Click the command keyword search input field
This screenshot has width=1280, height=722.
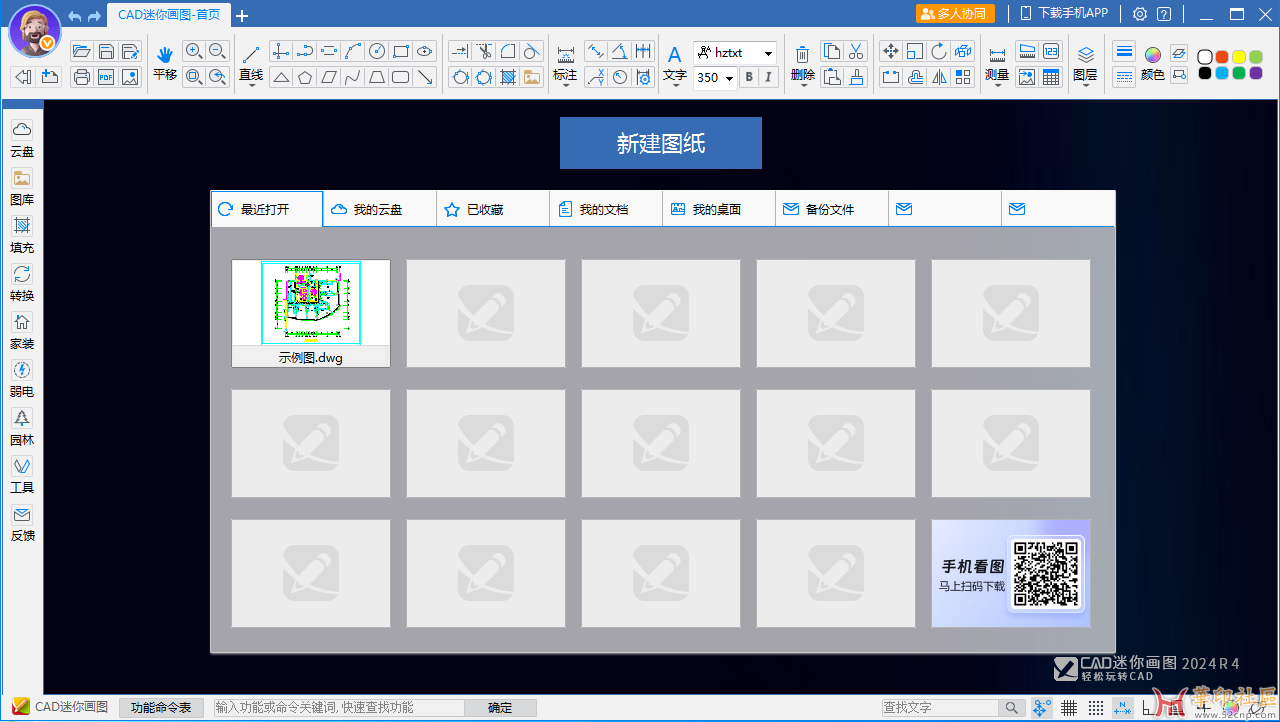pyautogui.click(x=338, y=707)
